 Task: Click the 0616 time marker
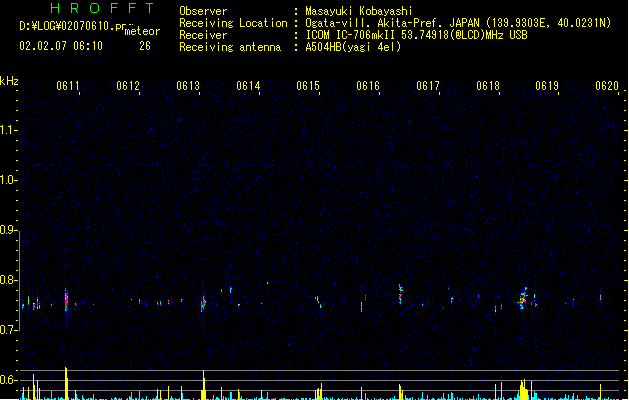point(368,86)
